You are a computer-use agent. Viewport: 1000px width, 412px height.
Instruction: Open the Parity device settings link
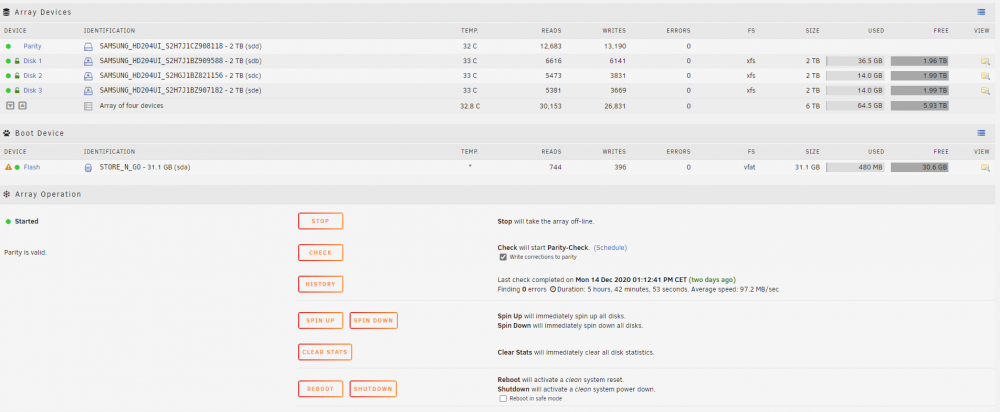33,47
